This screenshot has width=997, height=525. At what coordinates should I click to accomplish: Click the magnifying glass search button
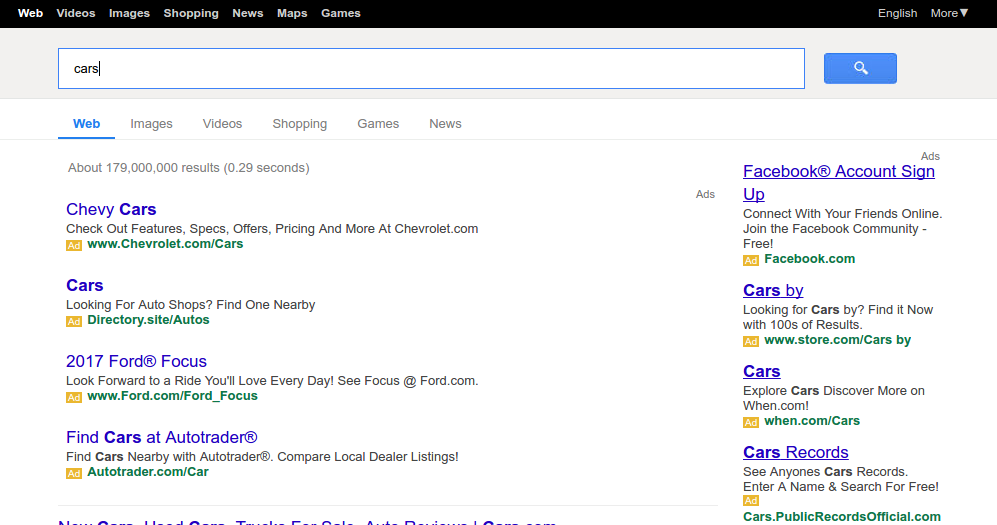coord(860,68)
